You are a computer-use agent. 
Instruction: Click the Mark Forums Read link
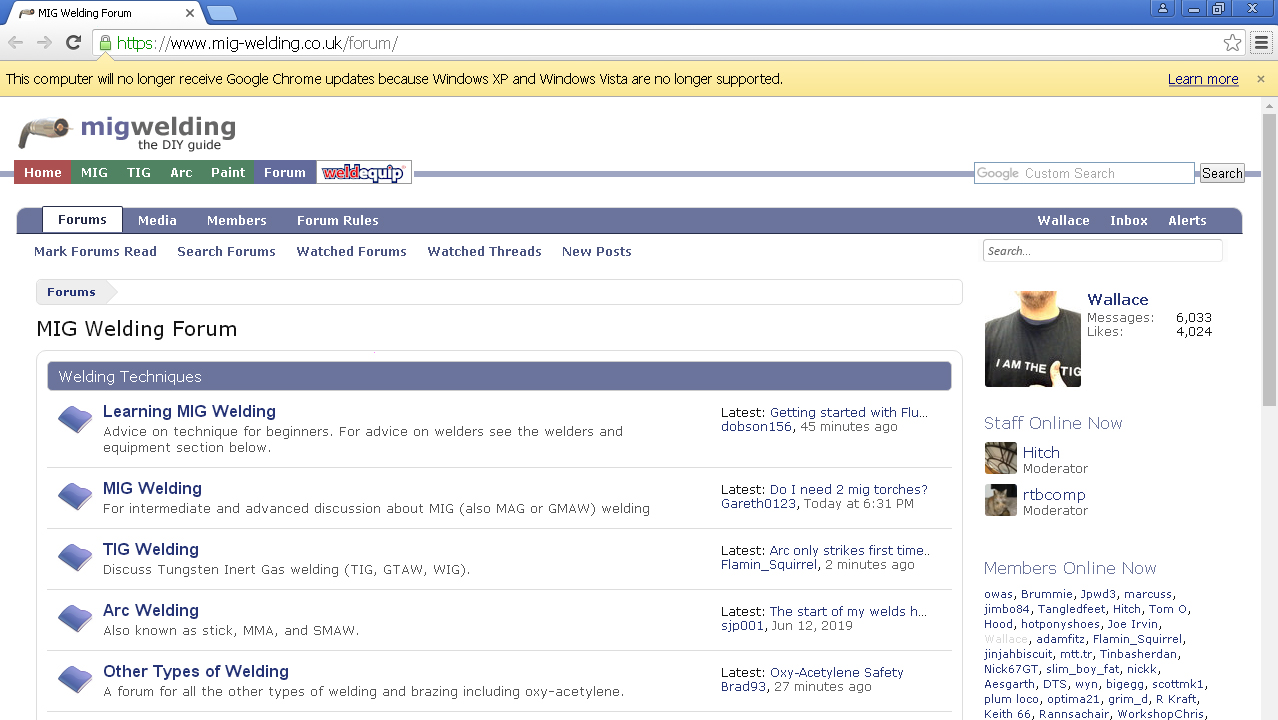click(x=95, y=252)
